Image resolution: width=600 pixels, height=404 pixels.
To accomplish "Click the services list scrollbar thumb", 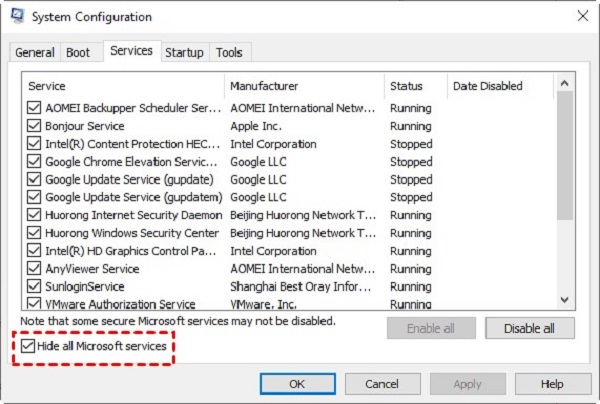I will (564, 156).
